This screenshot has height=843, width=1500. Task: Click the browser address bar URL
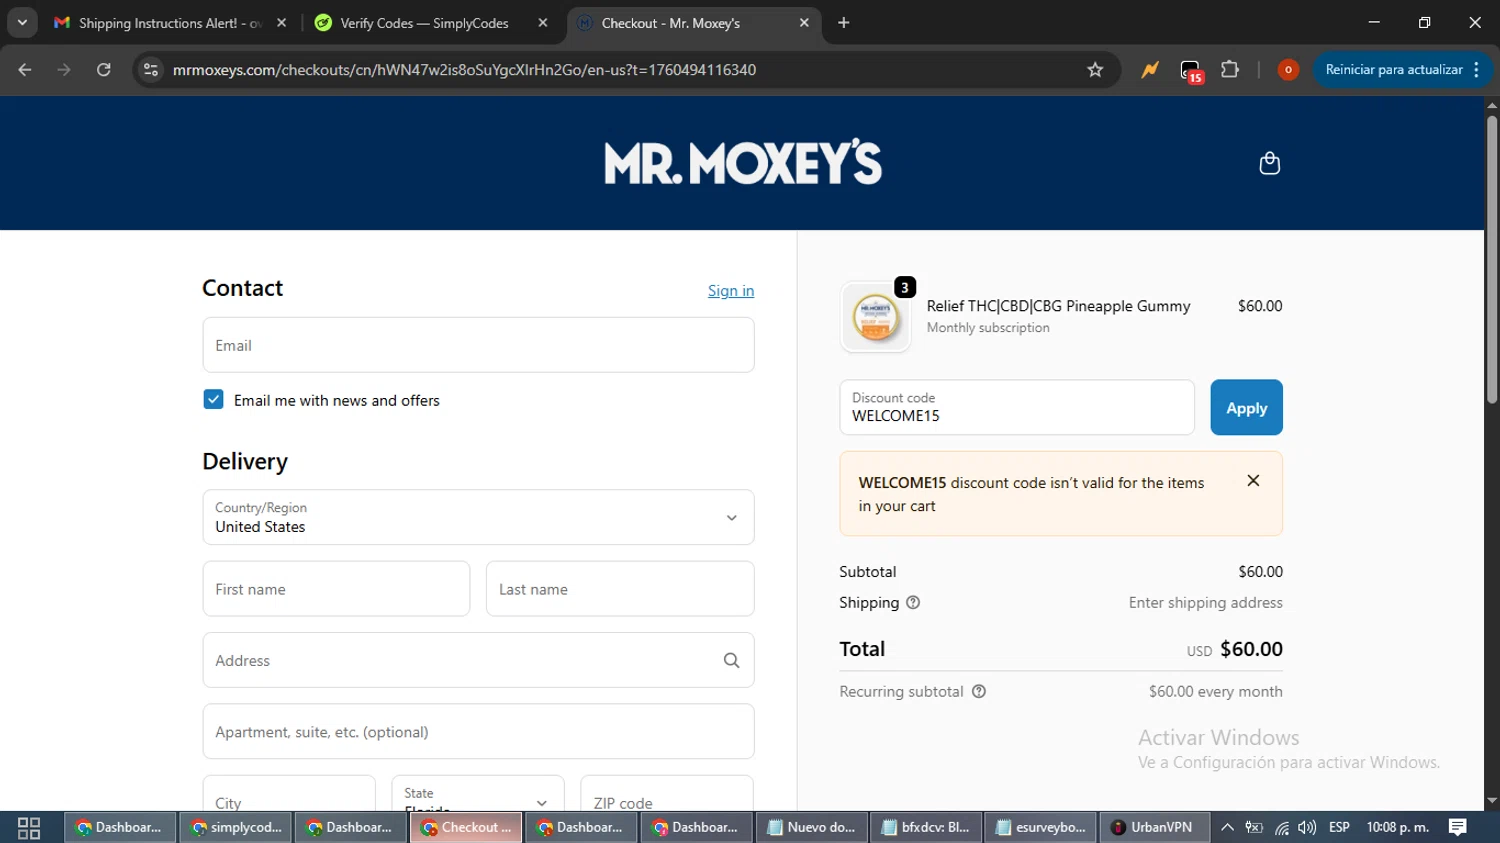(x=464, y=69)
